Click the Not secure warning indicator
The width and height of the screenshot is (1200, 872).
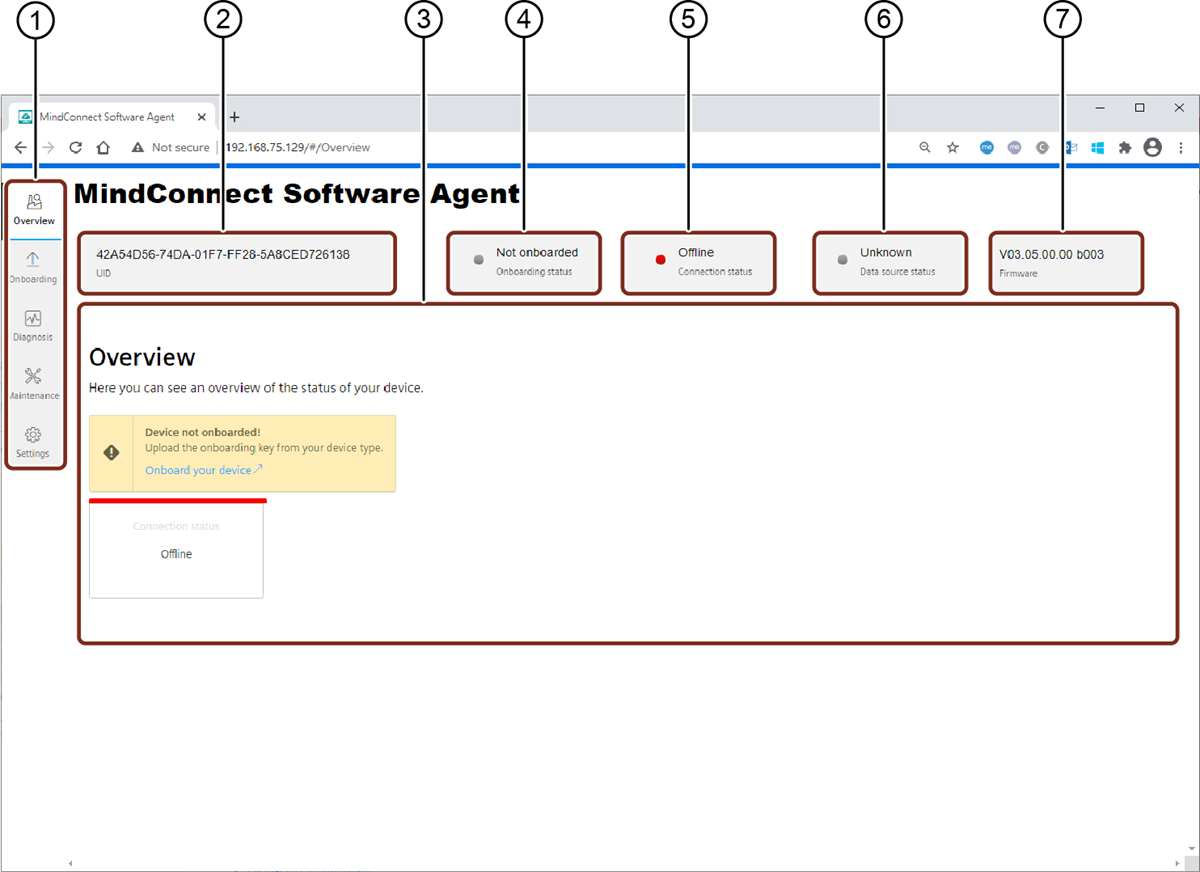(170, 147)
